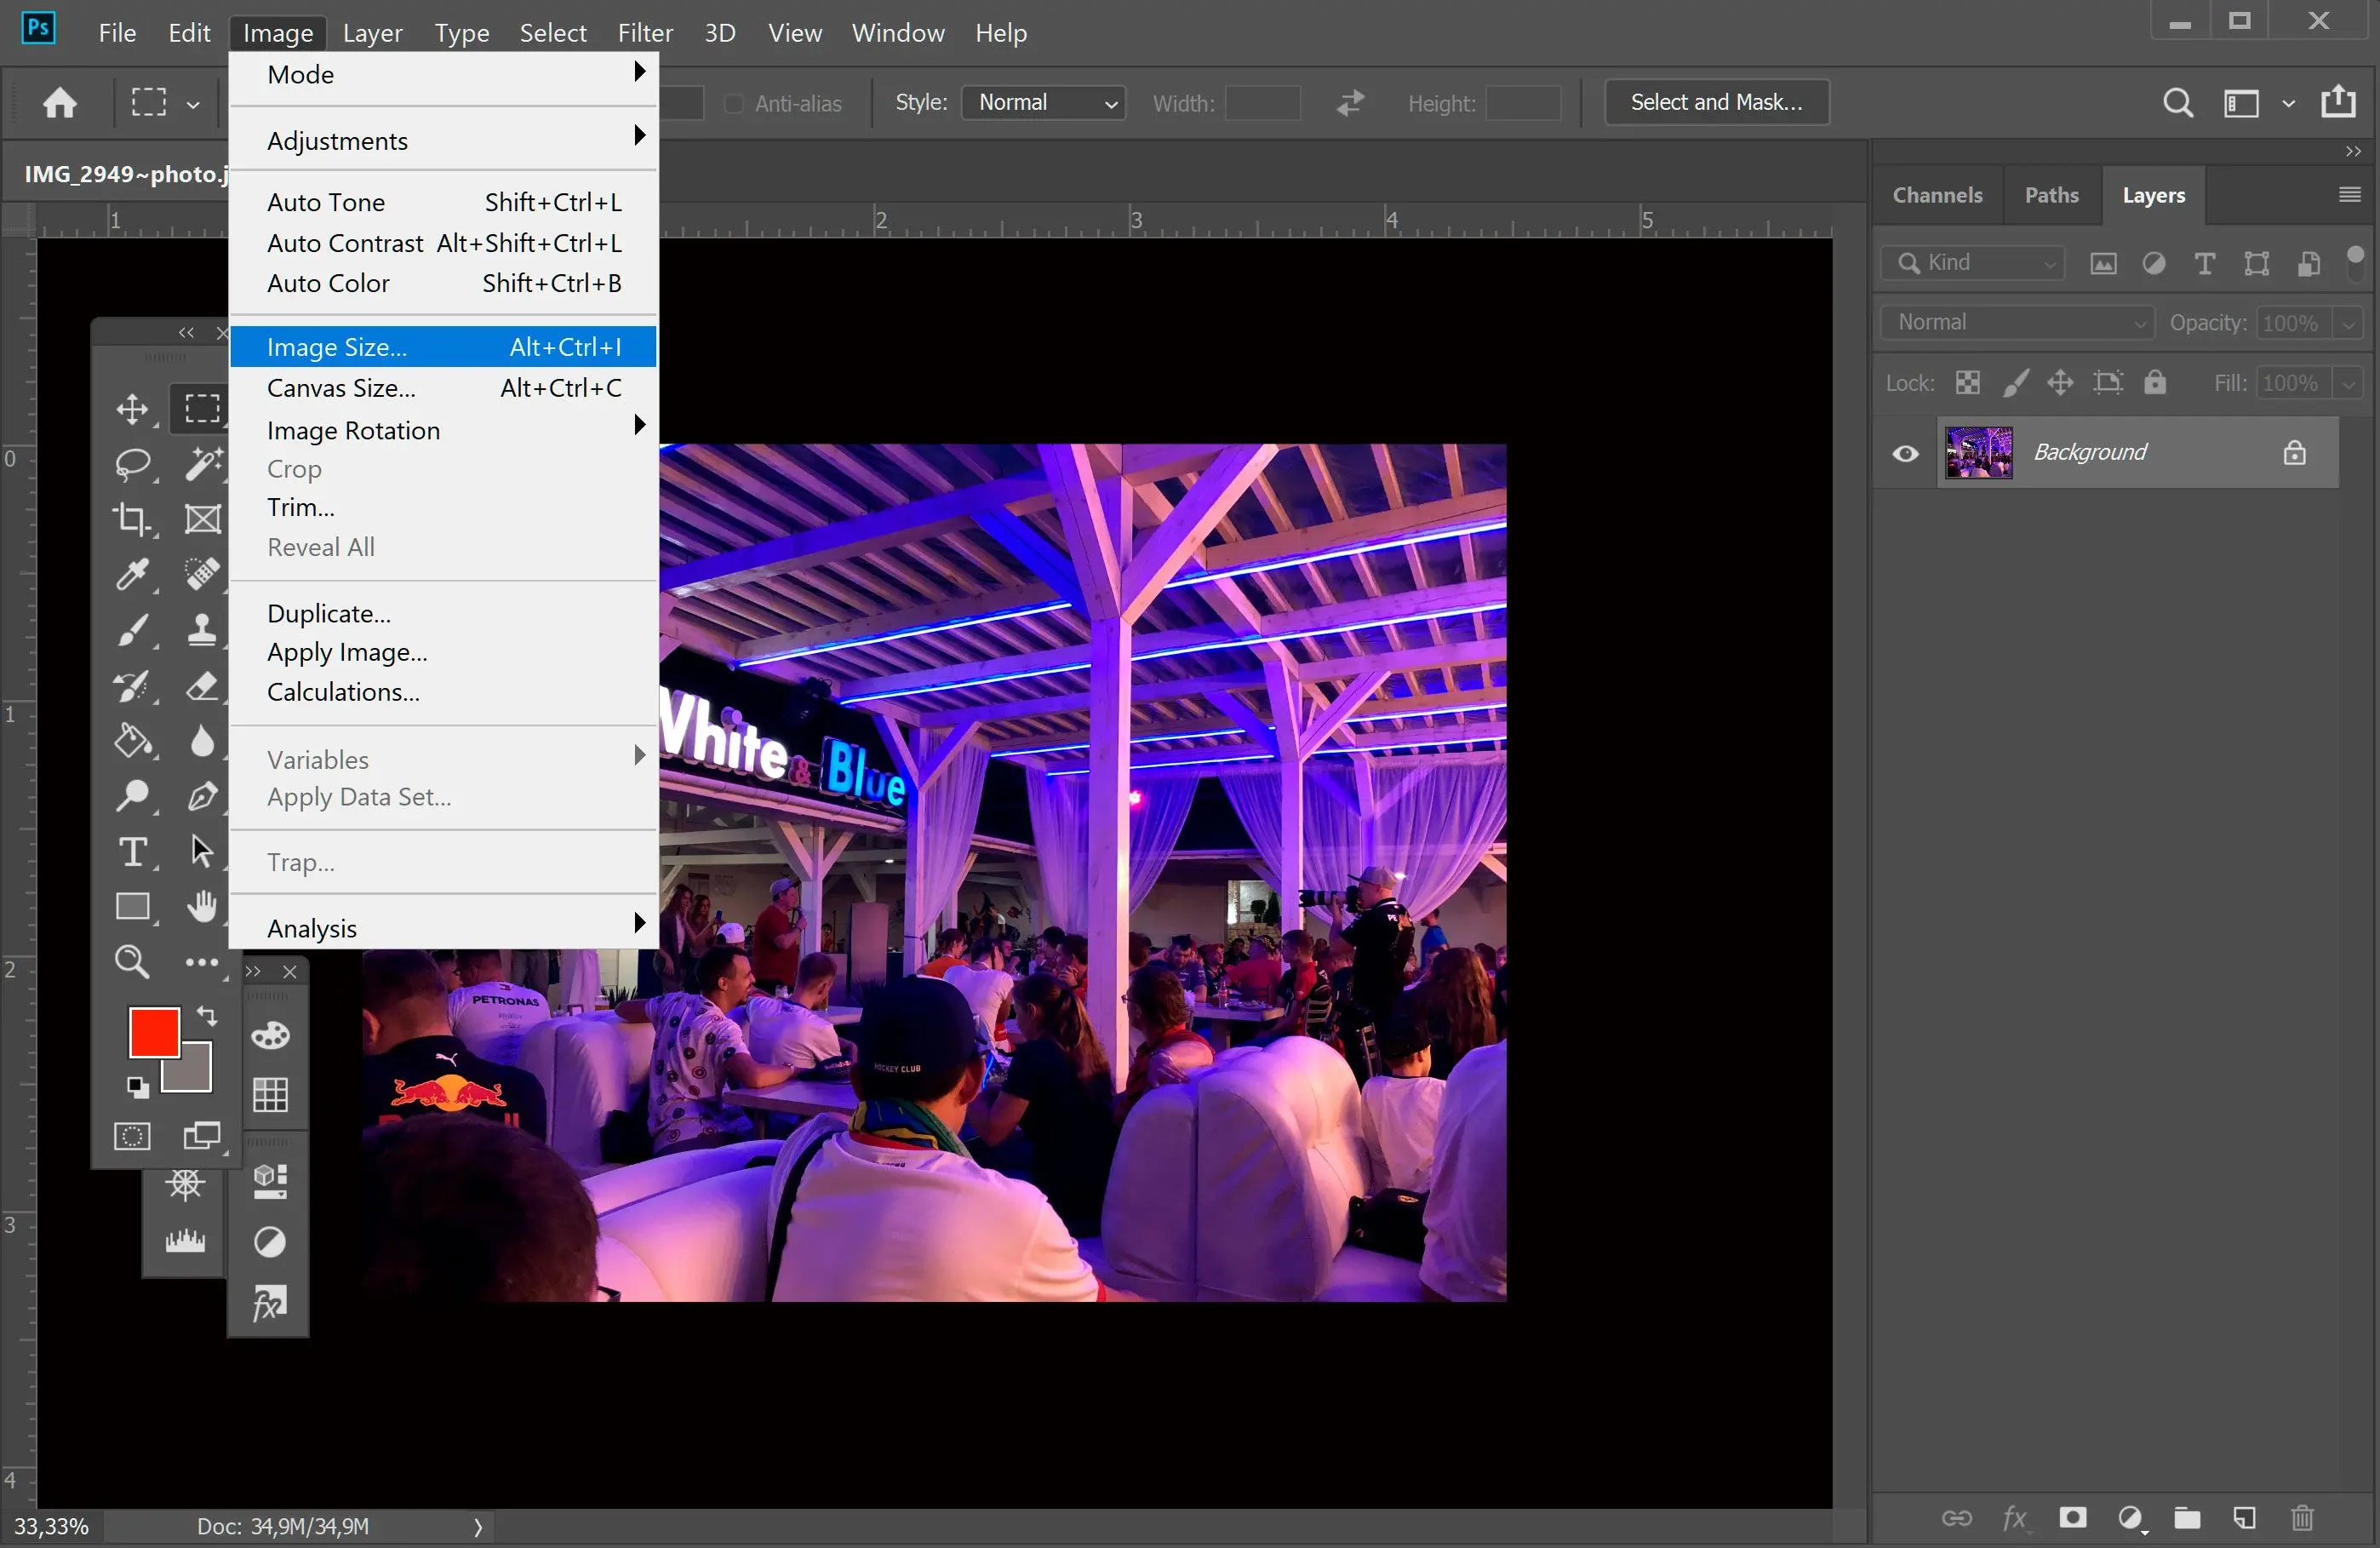Switch to the Channels tab
The height and width of the screenshot is (1548, 2380).
coord(1936,192)
